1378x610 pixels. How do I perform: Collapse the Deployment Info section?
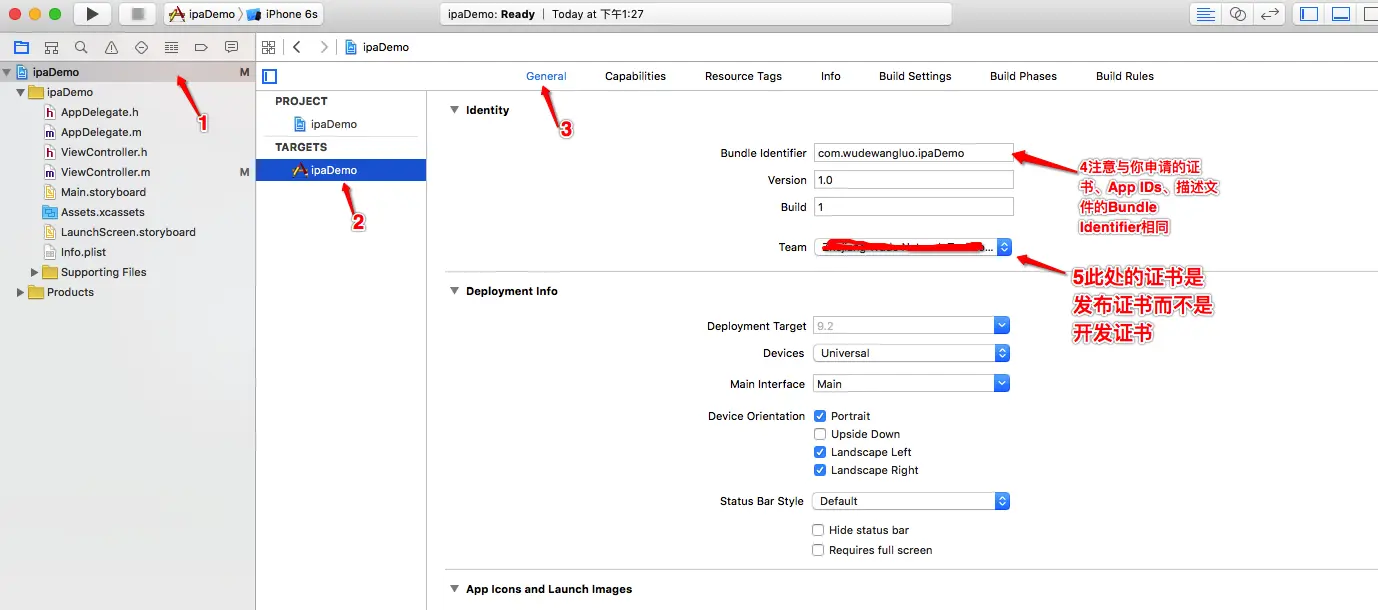[x=454, y=291]
